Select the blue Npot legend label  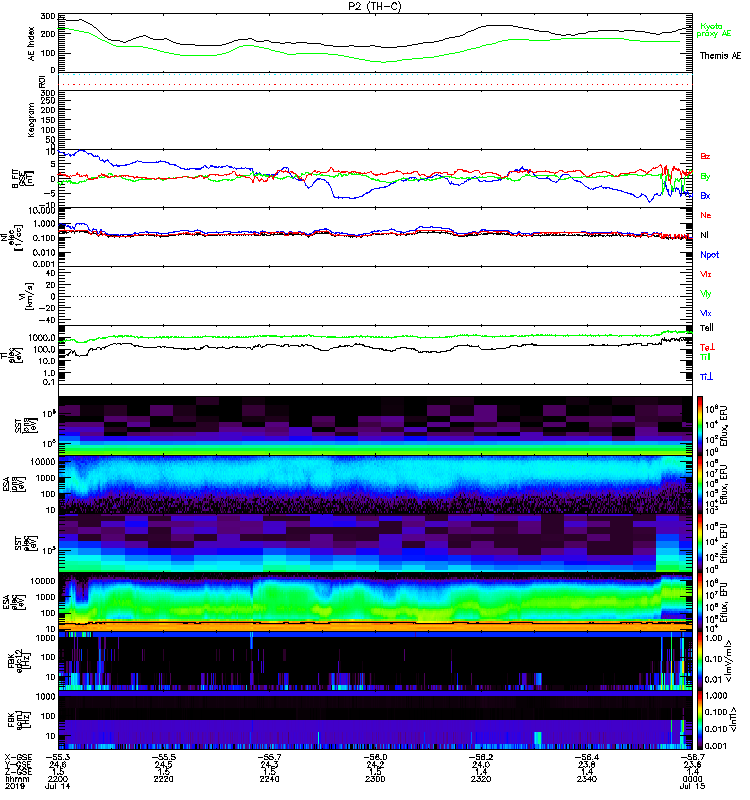tap(710, 255)
